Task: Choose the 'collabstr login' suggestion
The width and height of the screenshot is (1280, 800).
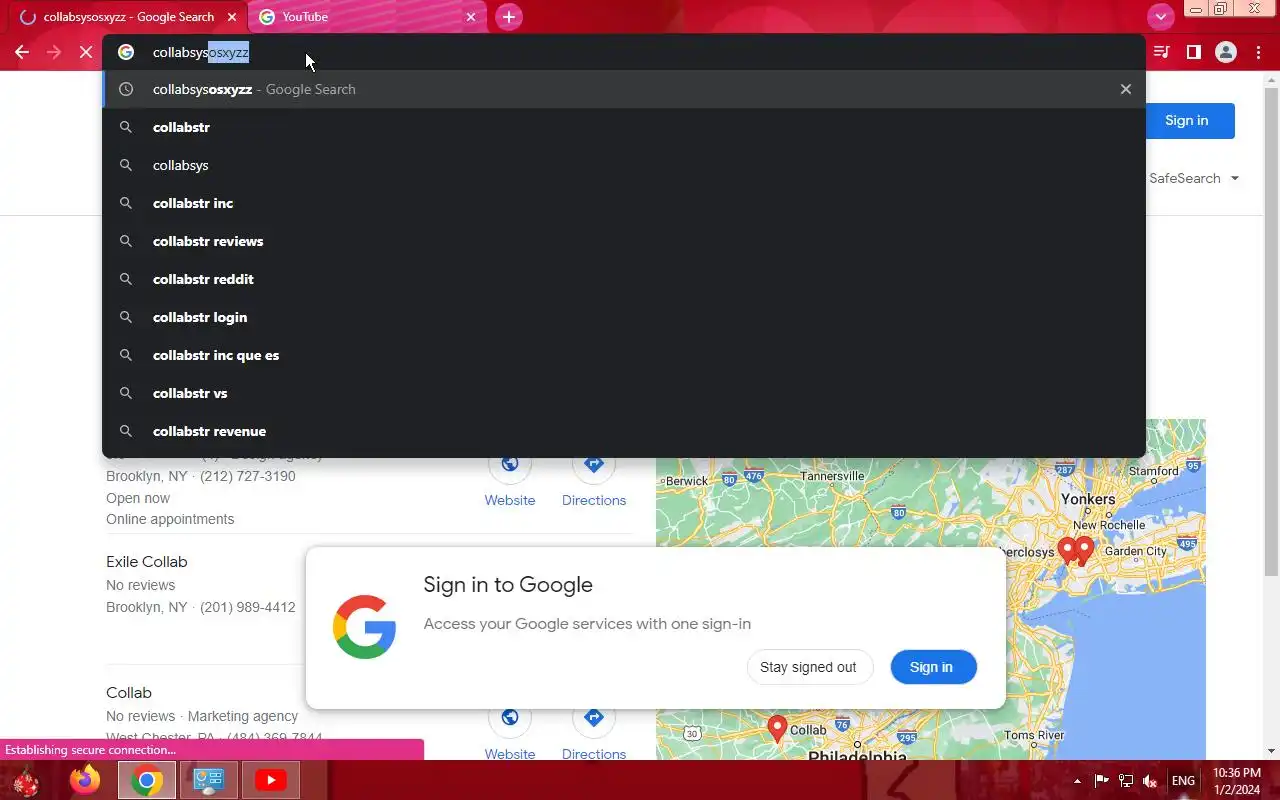Action: click(624, 317)
